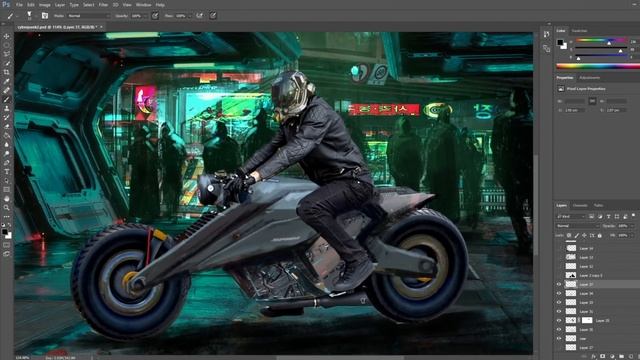Select the Layer 2 copy 5 row
640x360 pixels.
pyautogui.click(x=598, y=275)
